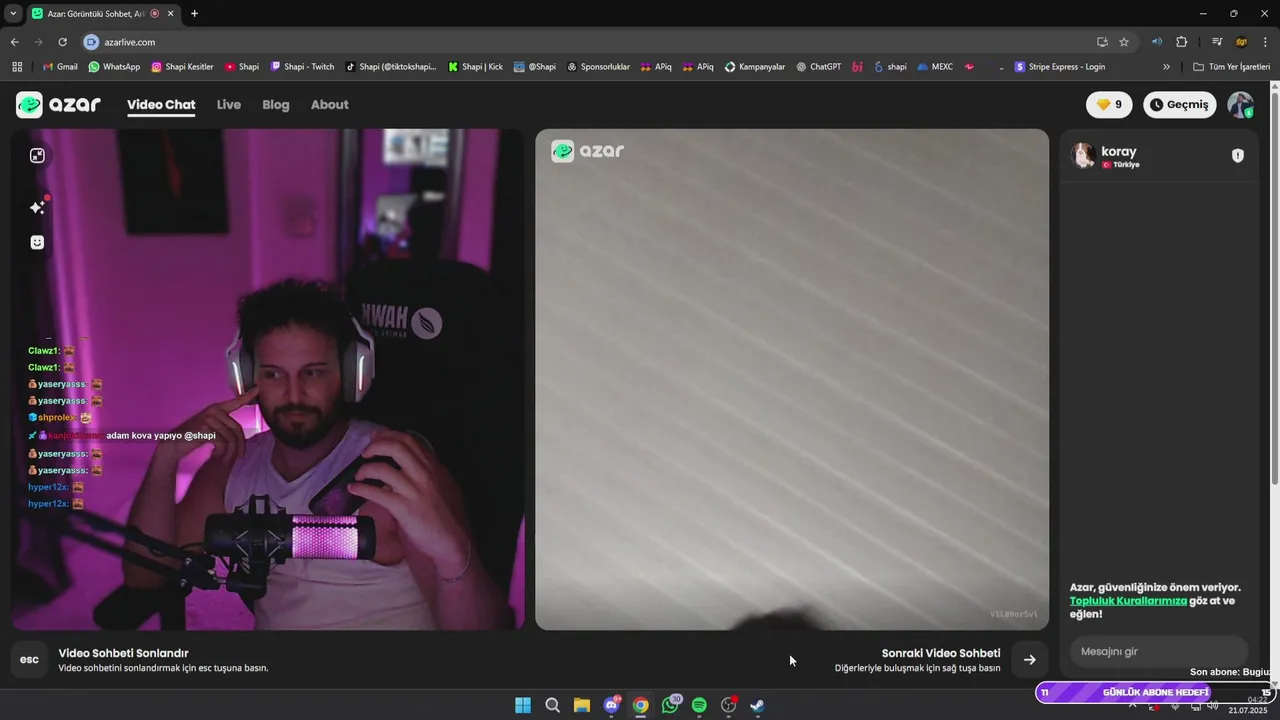The image size is (1280, 720).
Task: Open the Sponsorluklar bookmark
Action: (x=598, y=67)
